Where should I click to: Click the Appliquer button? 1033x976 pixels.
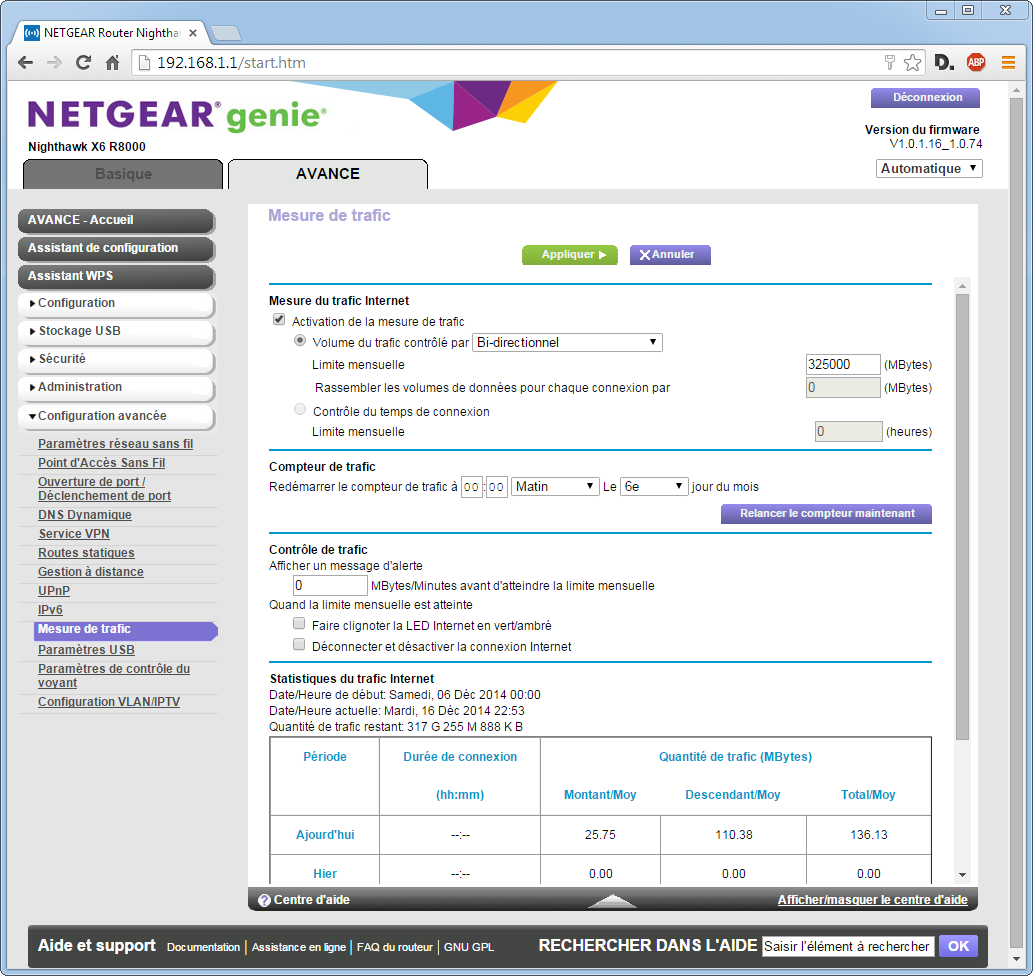coord(569,255)
